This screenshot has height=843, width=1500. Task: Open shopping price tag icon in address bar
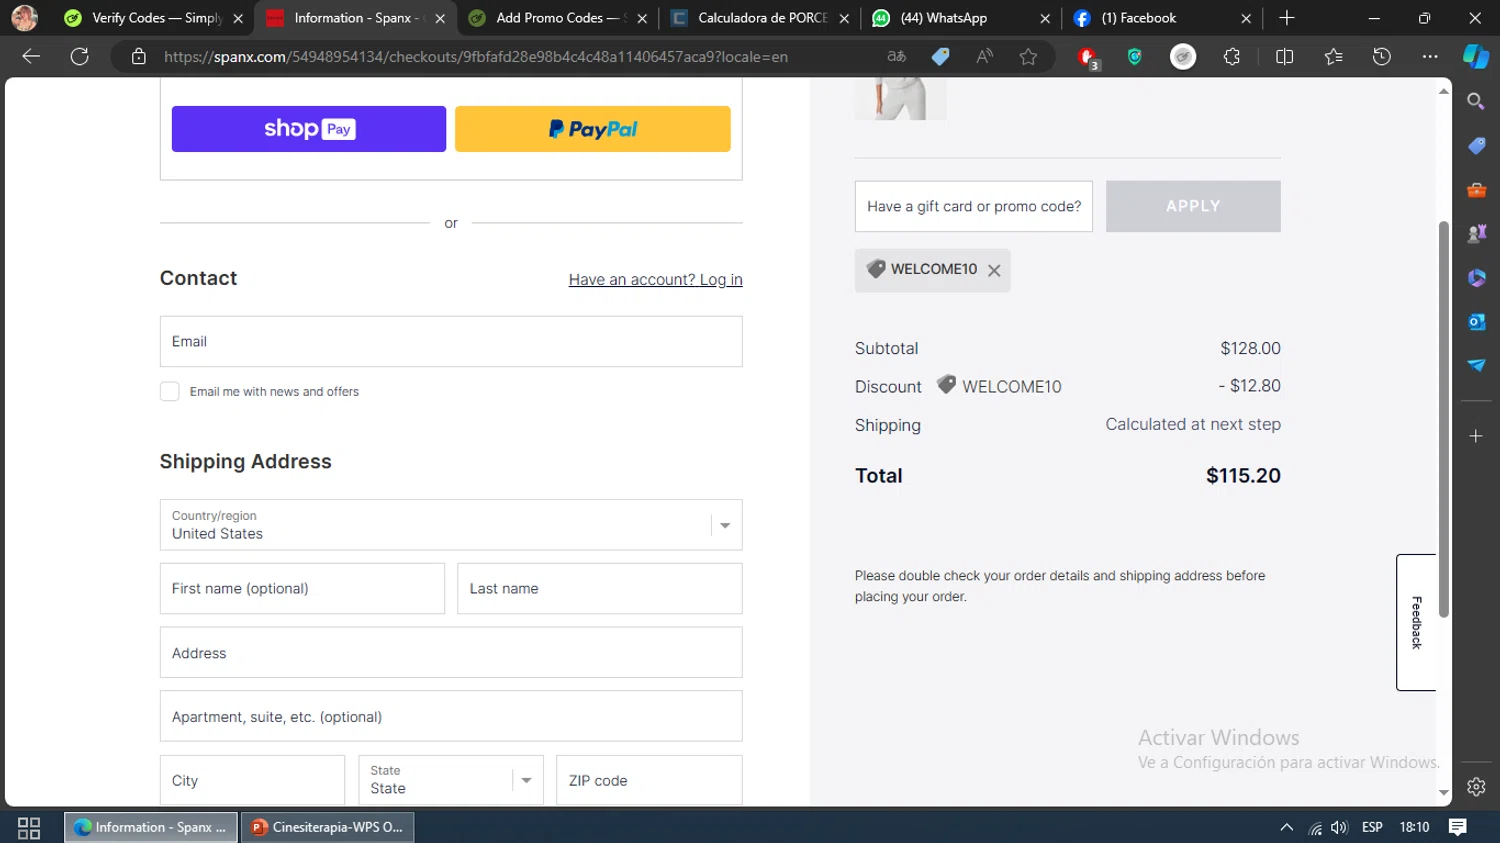click(x=940, y=57)
